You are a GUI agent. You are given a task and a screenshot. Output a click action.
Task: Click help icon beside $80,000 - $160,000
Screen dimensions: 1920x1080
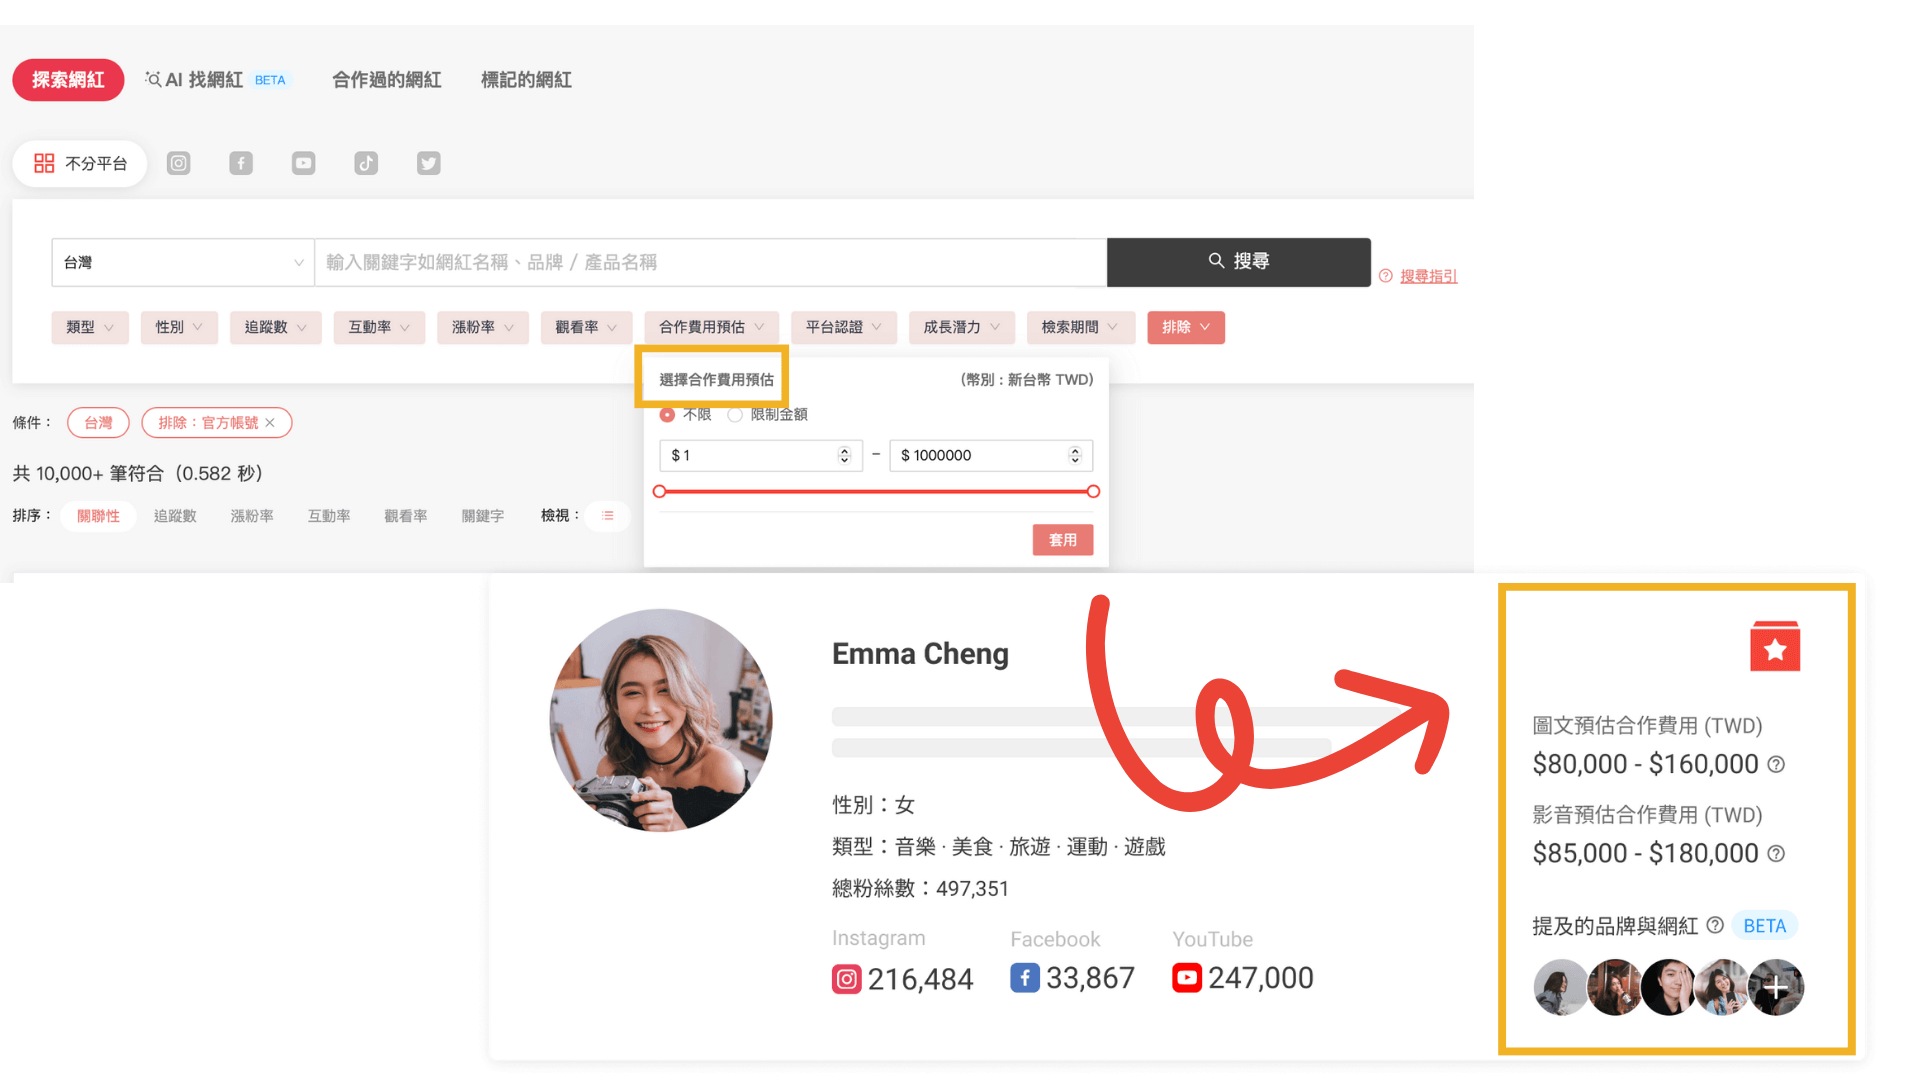(1776, 765)
